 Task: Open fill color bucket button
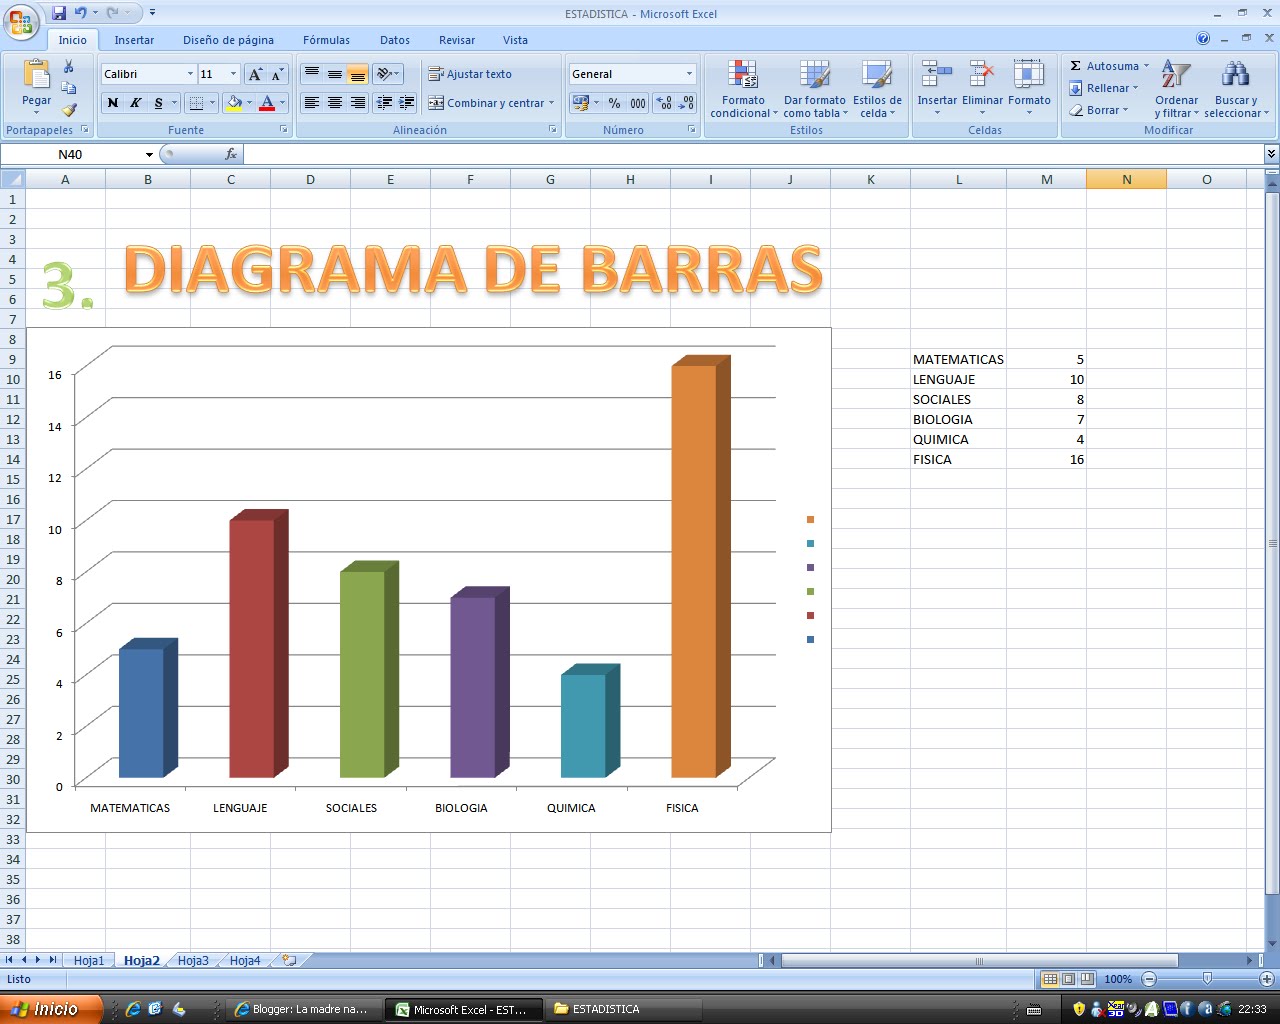pyautogui.click(x=234, y=103)
